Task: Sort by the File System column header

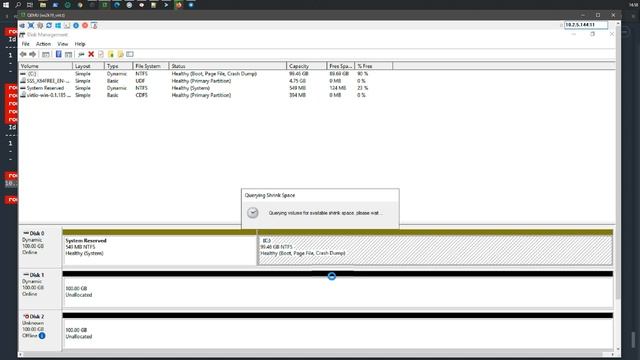Action: 151,66
